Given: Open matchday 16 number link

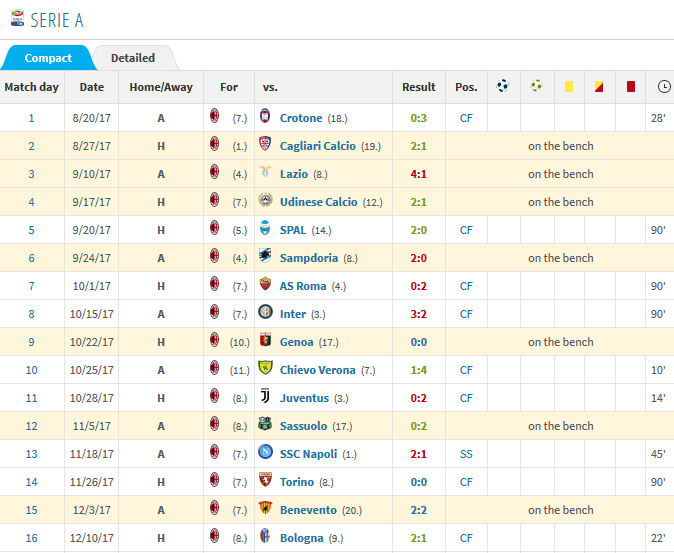Looking at the screenshot, I should tap(31, 538).
